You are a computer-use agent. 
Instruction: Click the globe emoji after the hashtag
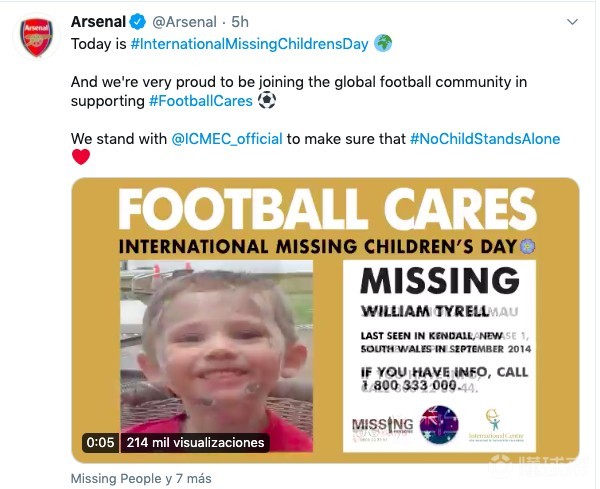pos(383,44)
